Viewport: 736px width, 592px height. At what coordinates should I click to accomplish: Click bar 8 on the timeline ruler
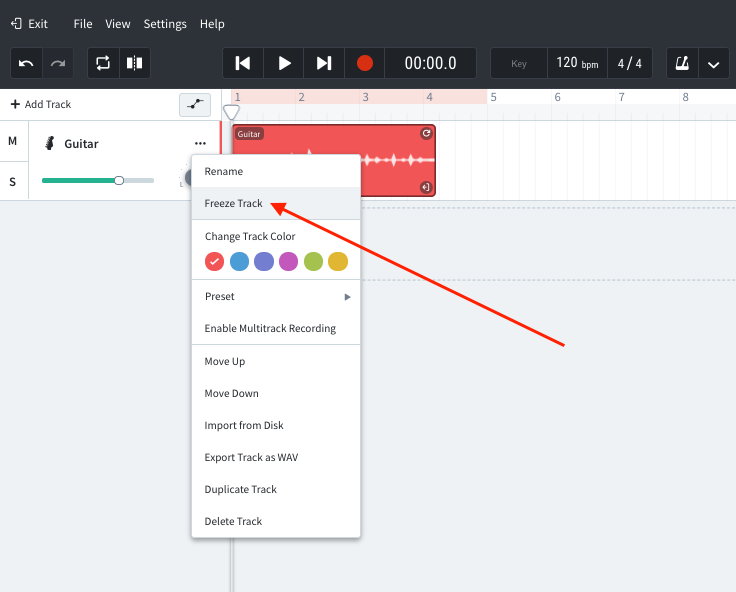(x=685, y=97)
